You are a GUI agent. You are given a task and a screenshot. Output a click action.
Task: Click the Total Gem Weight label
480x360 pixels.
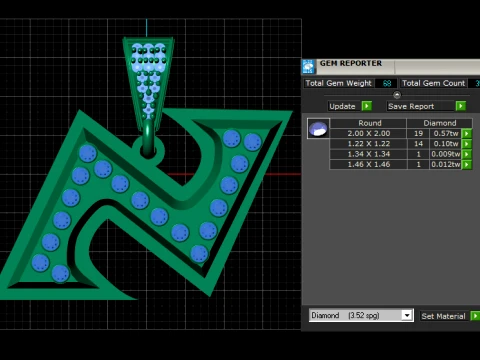[339, 83]
